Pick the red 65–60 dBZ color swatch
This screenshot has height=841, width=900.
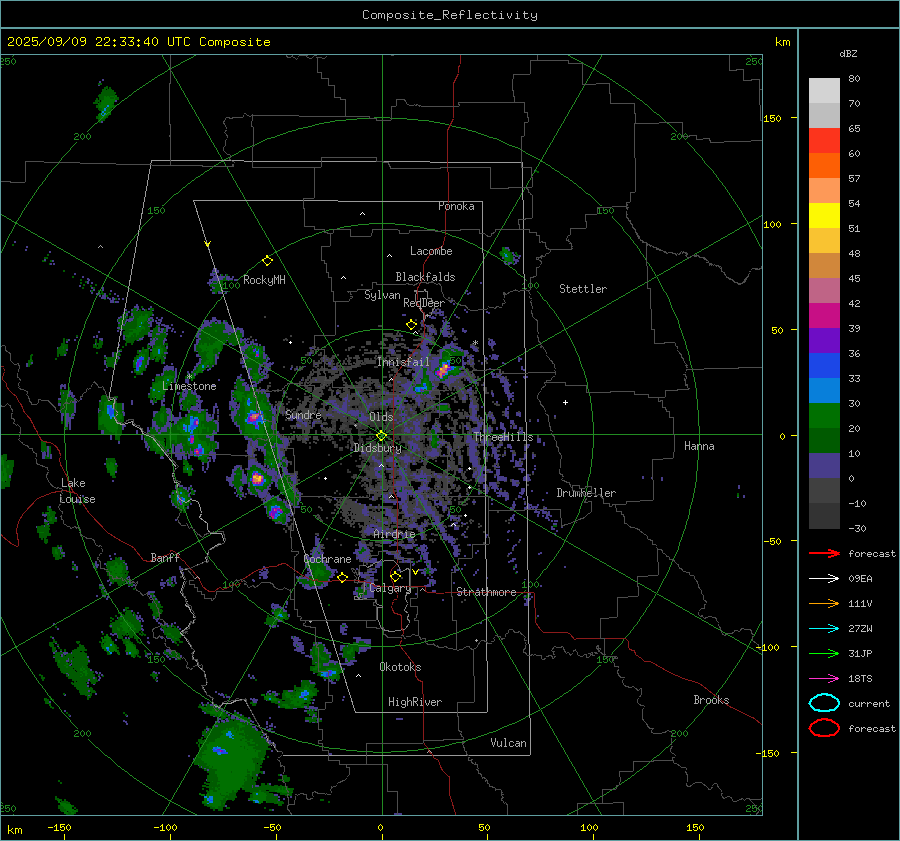coord(824,141)
